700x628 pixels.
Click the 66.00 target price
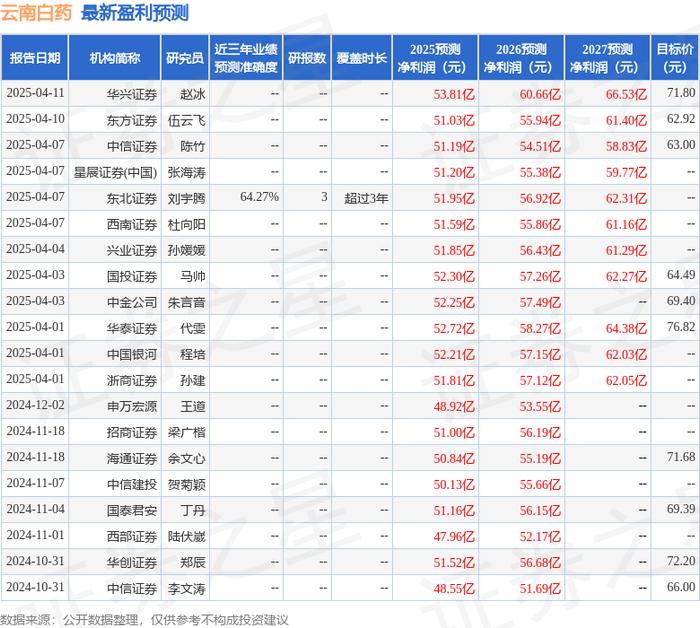(681, 587)
